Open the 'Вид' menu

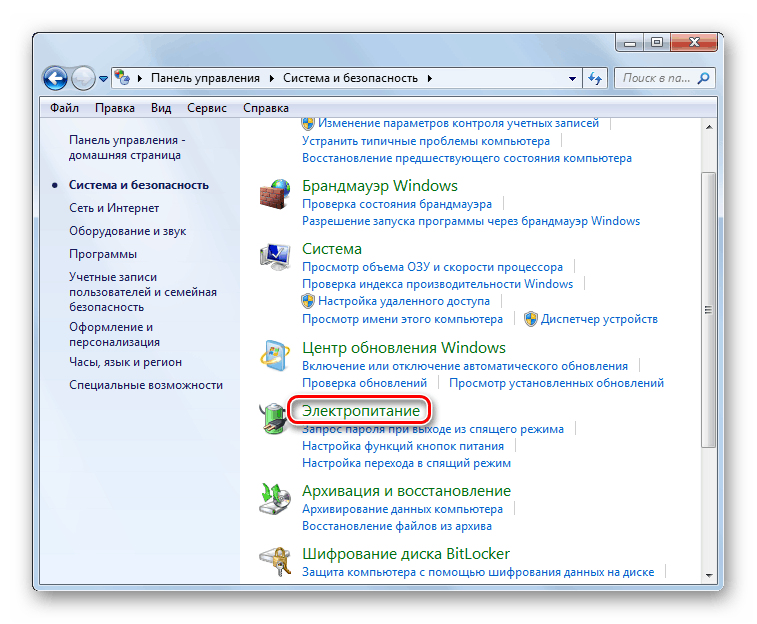coord(161,108)
